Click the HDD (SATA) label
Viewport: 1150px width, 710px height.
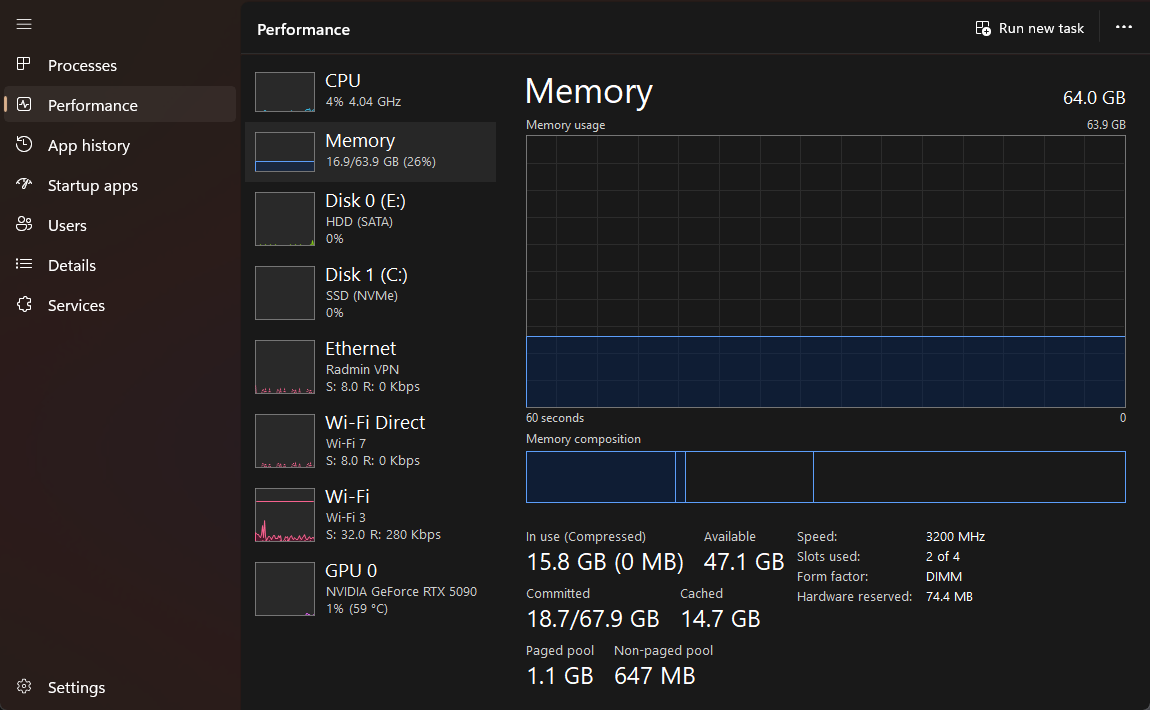pos(359,222)
